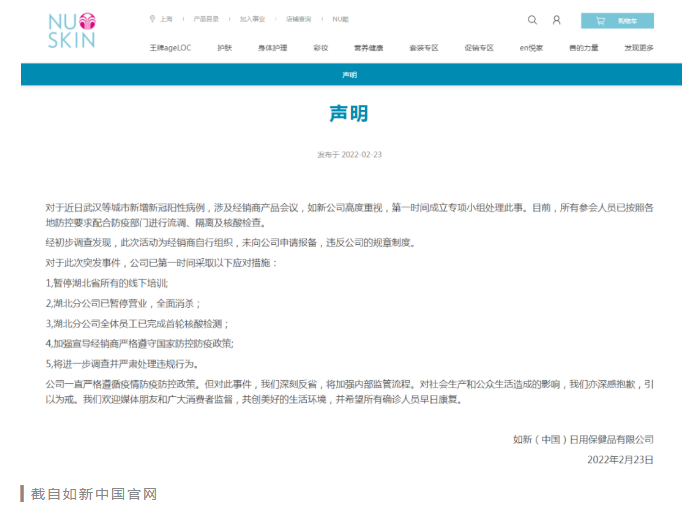Expand the 发现更多 menu
The image size is (685, 510).
tap(639, 47)
